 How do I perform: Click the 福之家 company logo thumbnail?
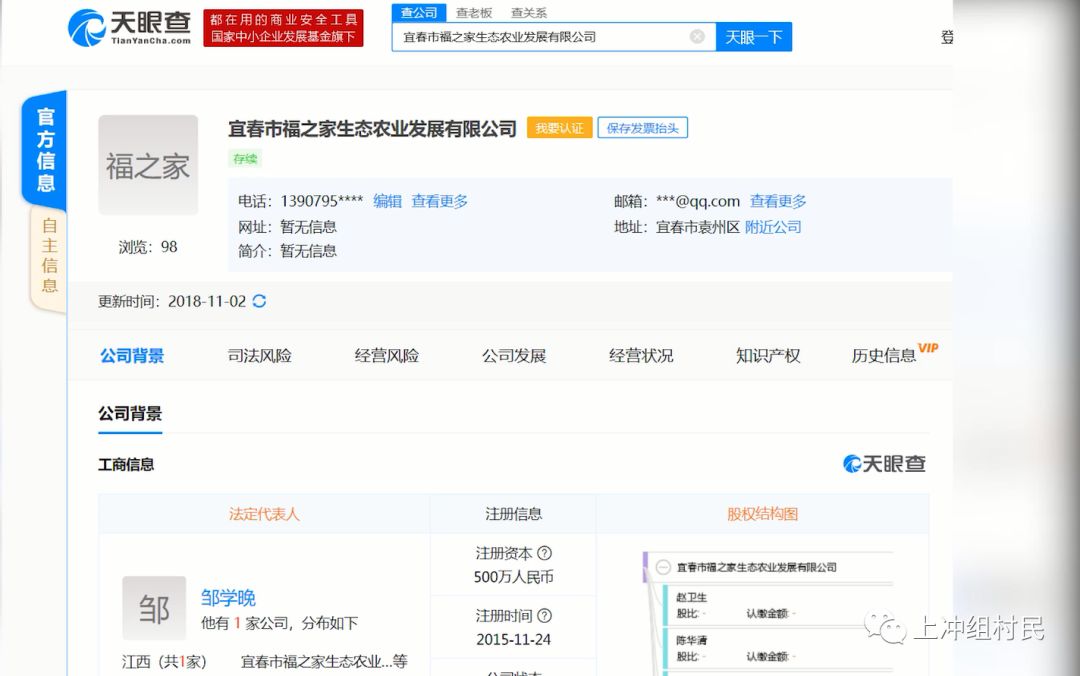click(x=148, y=165)
